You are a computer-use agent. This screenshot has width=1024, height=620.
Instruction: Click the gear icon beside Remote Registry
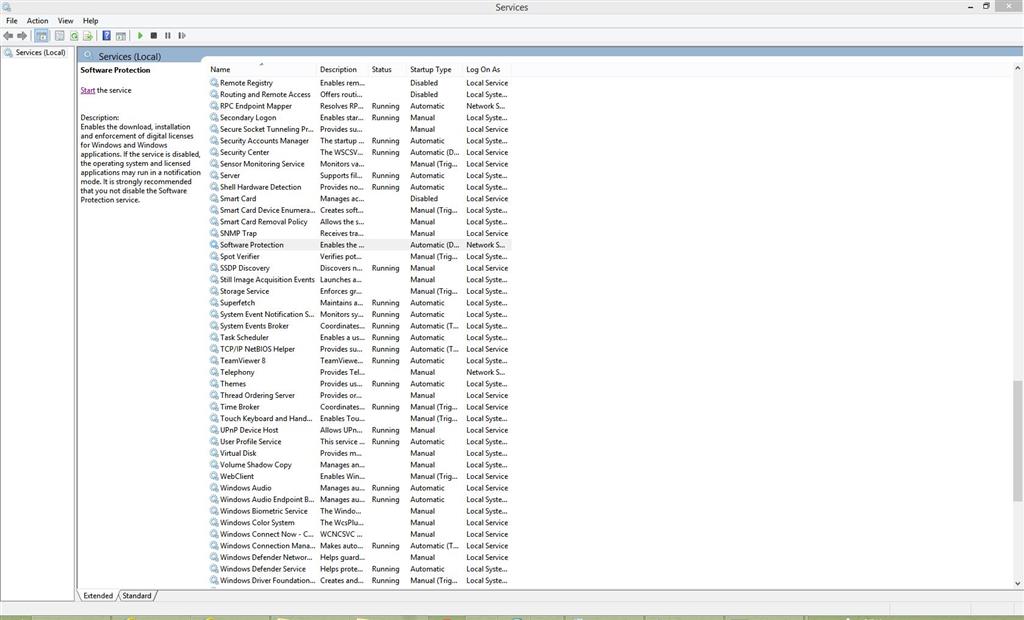coord(214,83)
